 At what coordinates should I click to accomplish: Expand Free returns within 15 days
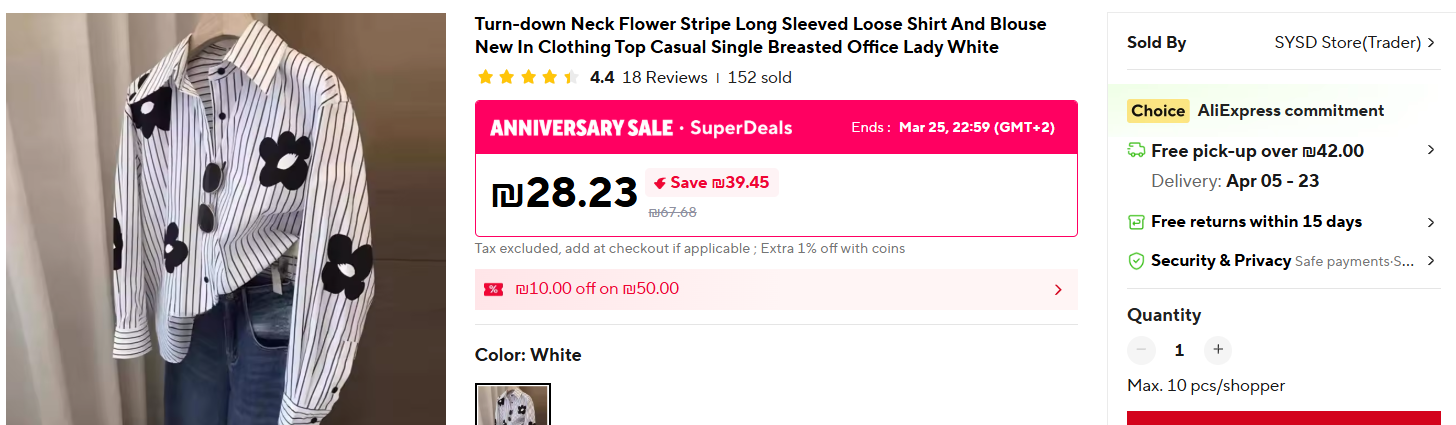pyautogui.click(x=1431, y=222)
